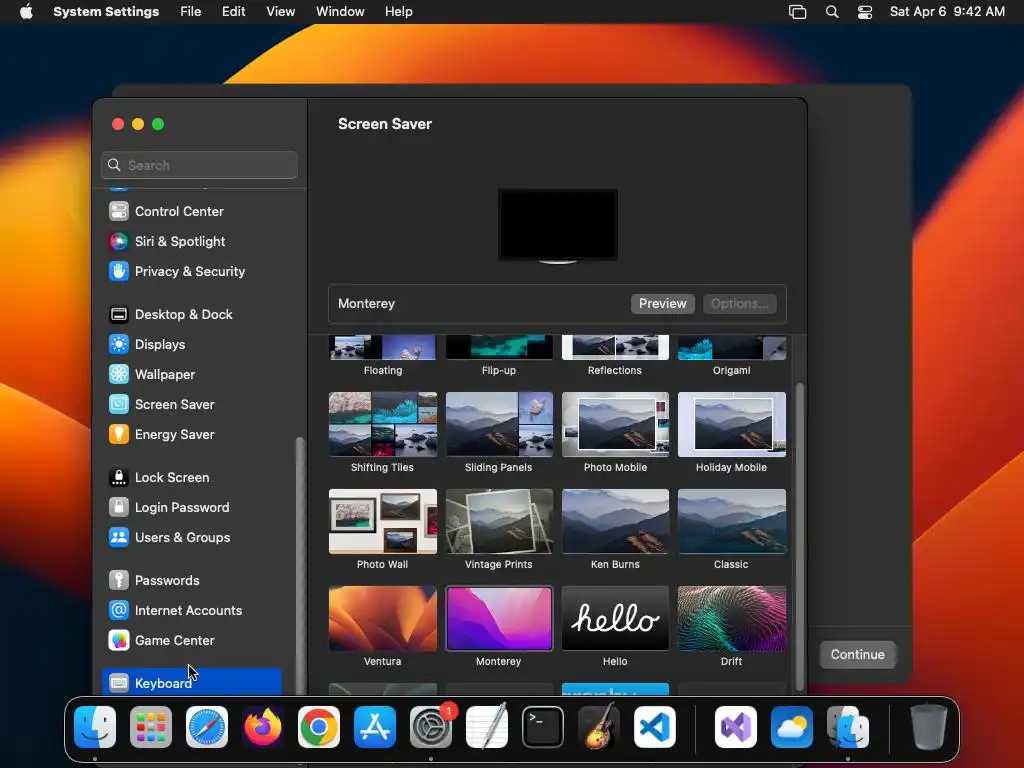Click the Options... button
Viewport: 1024px width, 768px height.
[739, 304]
